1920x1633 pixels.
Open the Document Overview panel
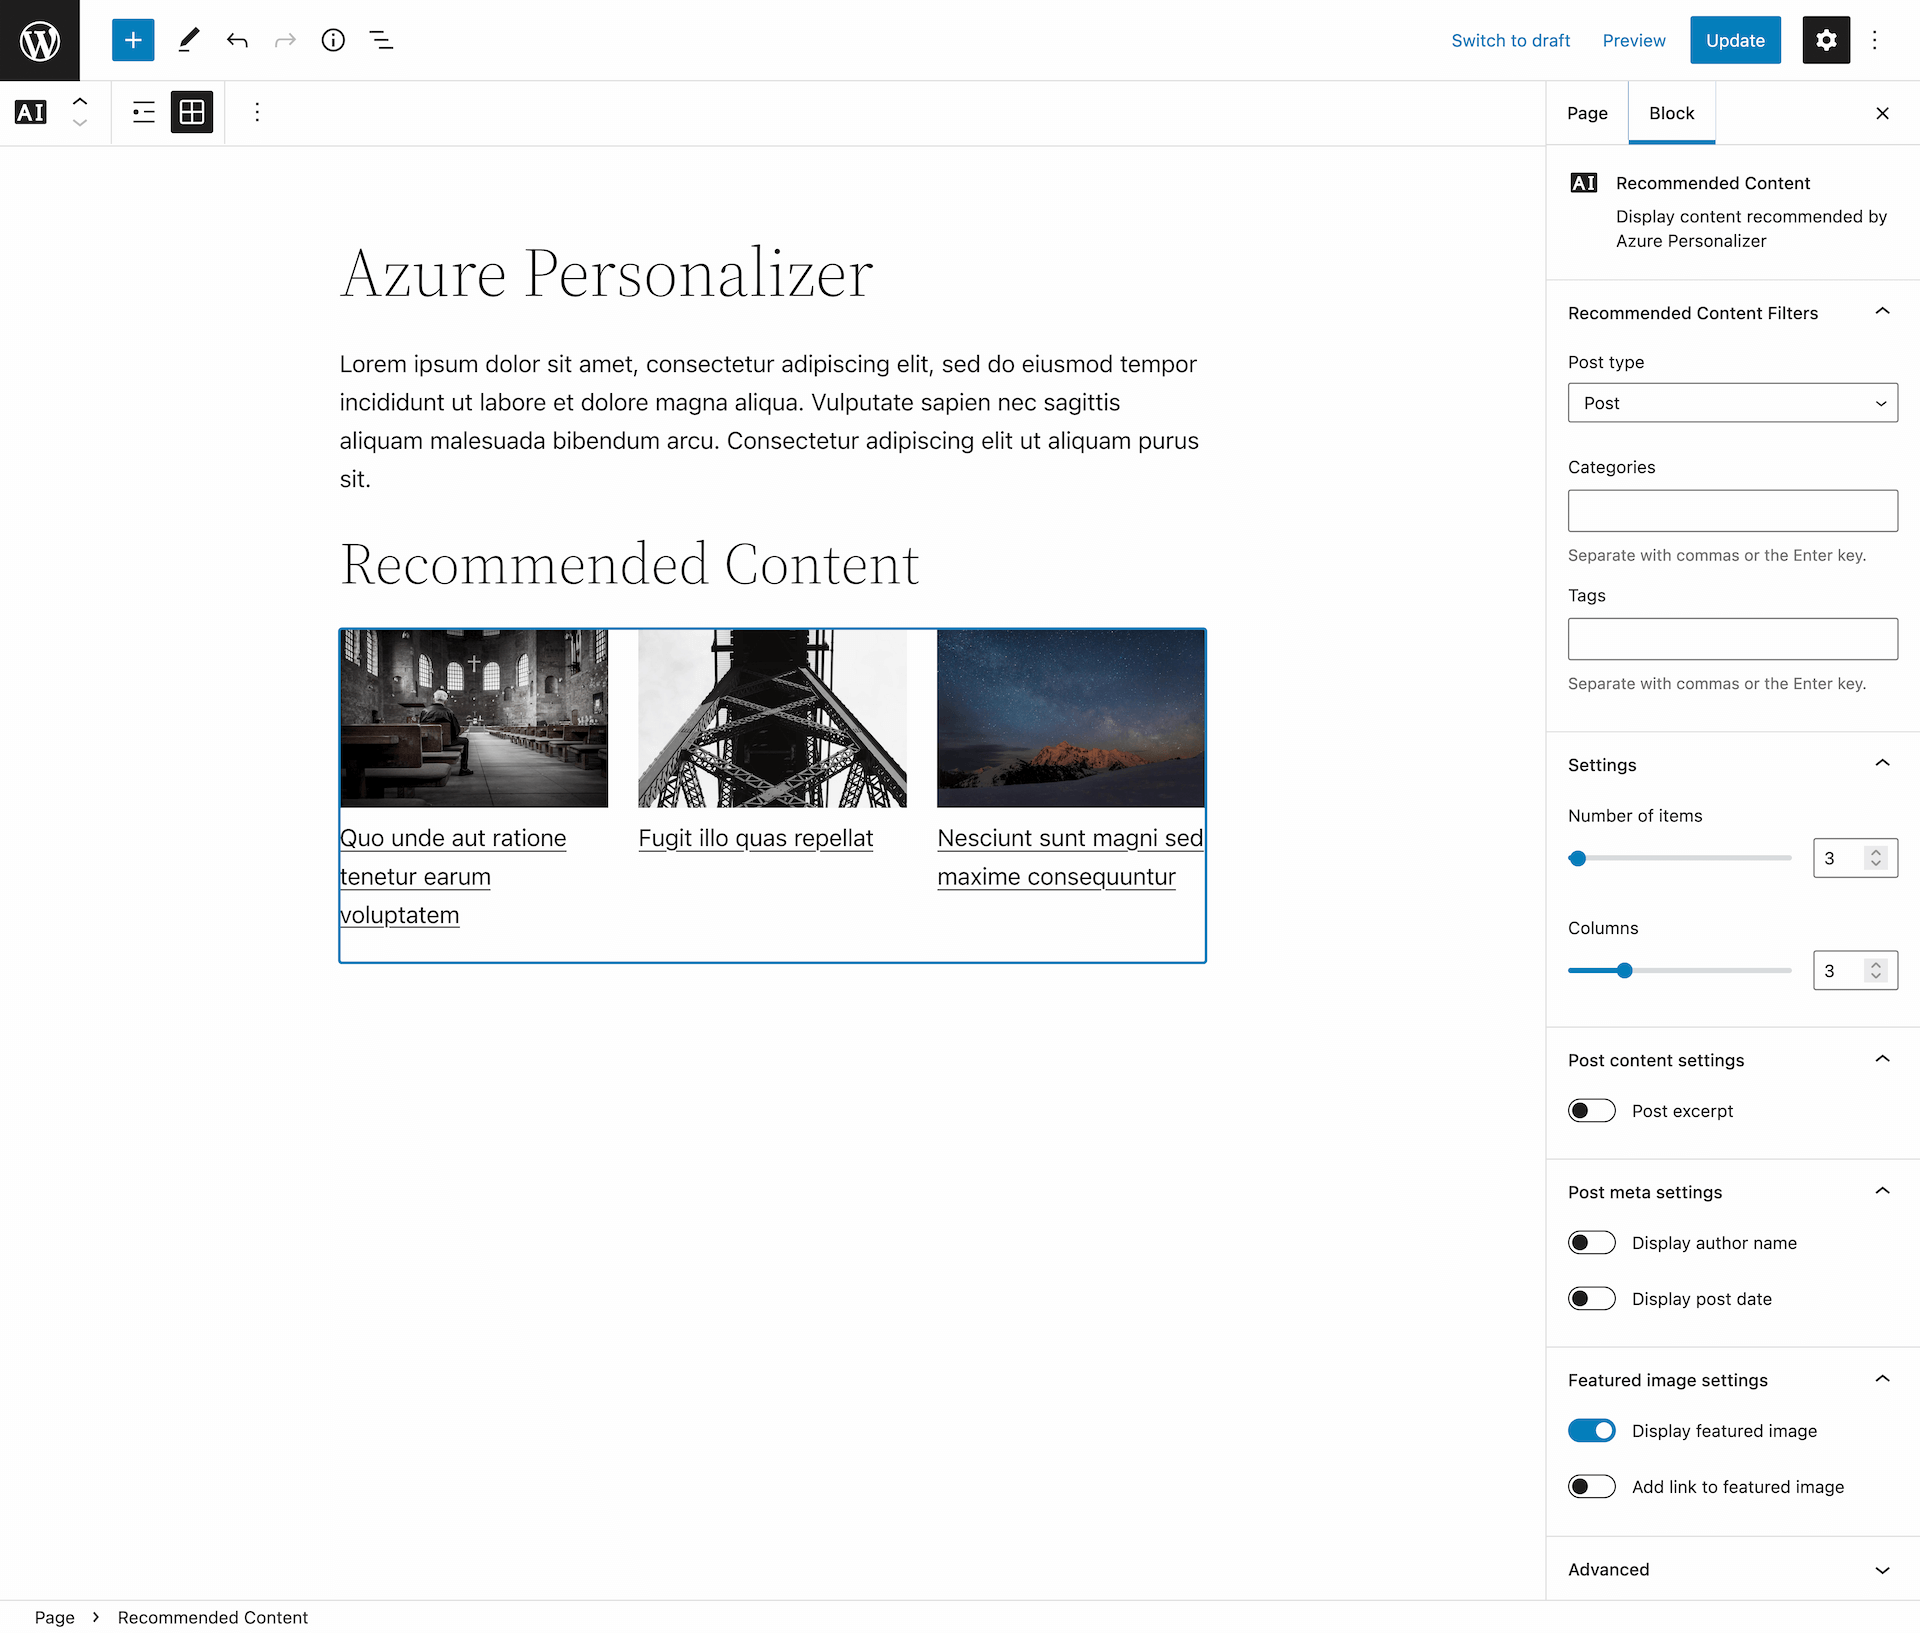click(381, 40)
